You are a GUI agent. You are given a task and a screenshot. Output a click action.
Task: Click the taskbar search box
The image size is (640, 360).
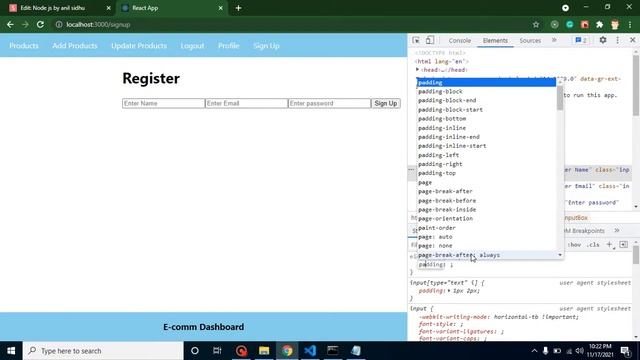103,351
